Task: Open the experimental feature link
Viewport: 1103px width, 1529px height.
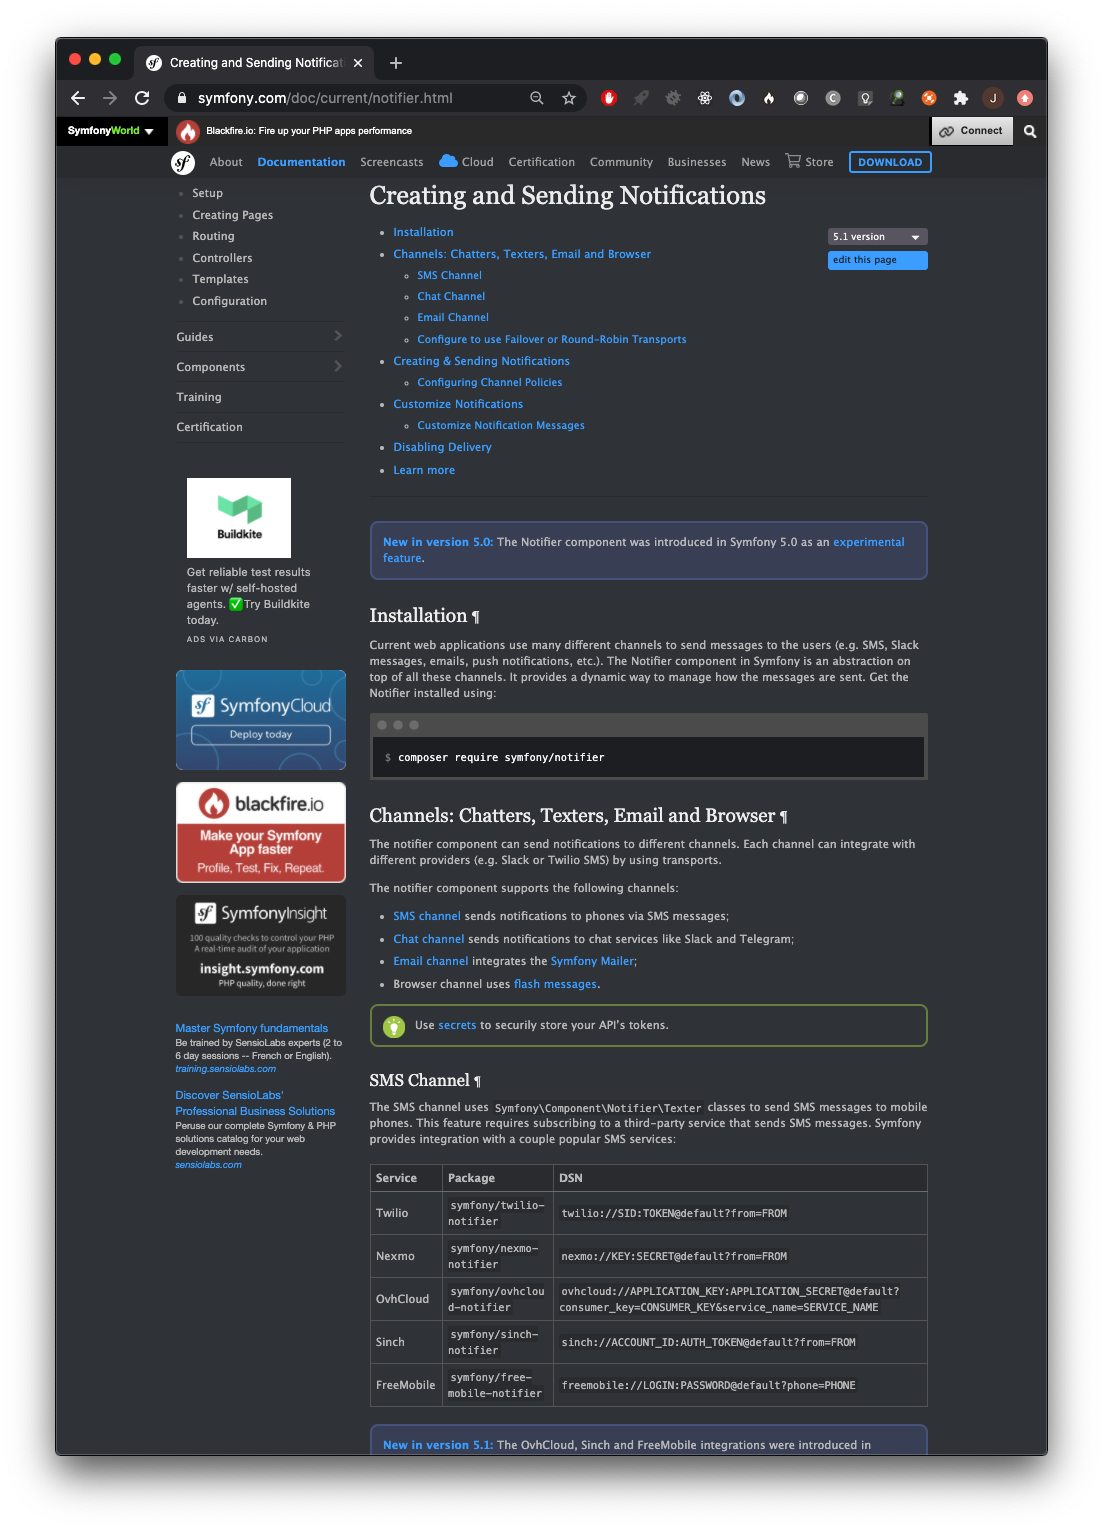Action: 868,542
